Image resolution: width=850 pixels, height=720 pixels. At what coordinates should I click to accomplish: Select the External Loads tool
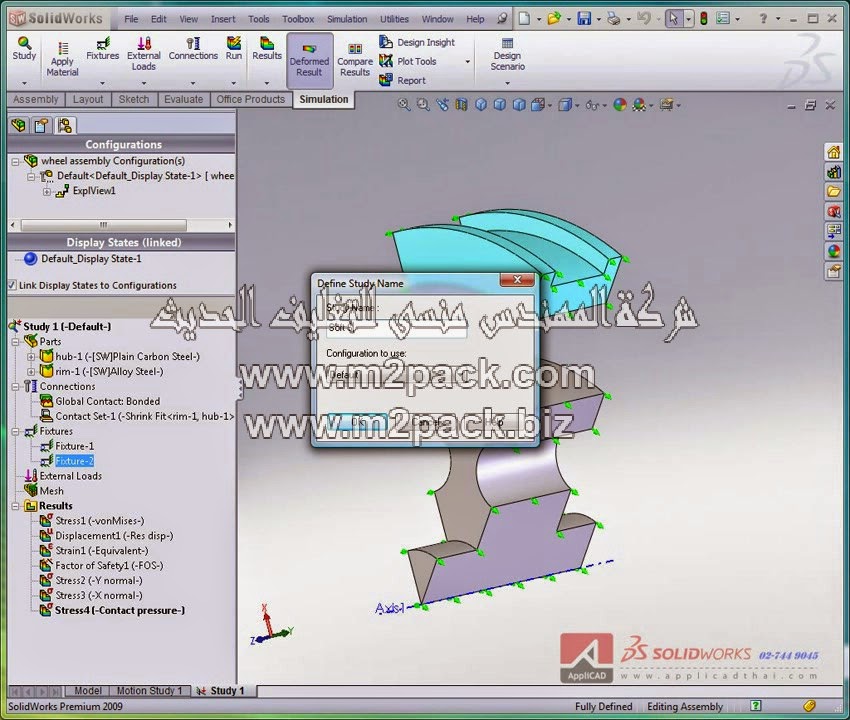point(144,54)
